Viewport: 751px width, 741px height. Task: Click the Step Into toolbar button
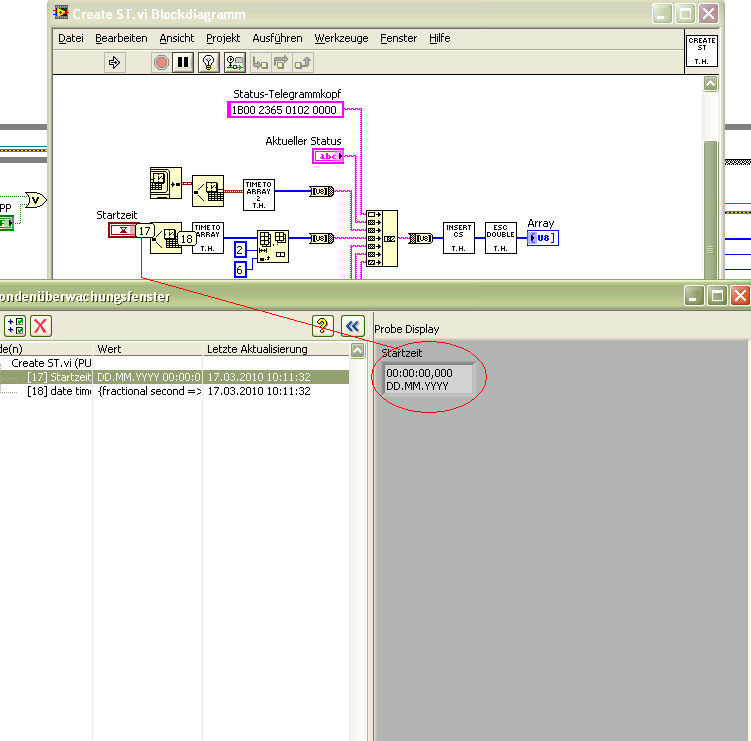click(x=260, y=63)
